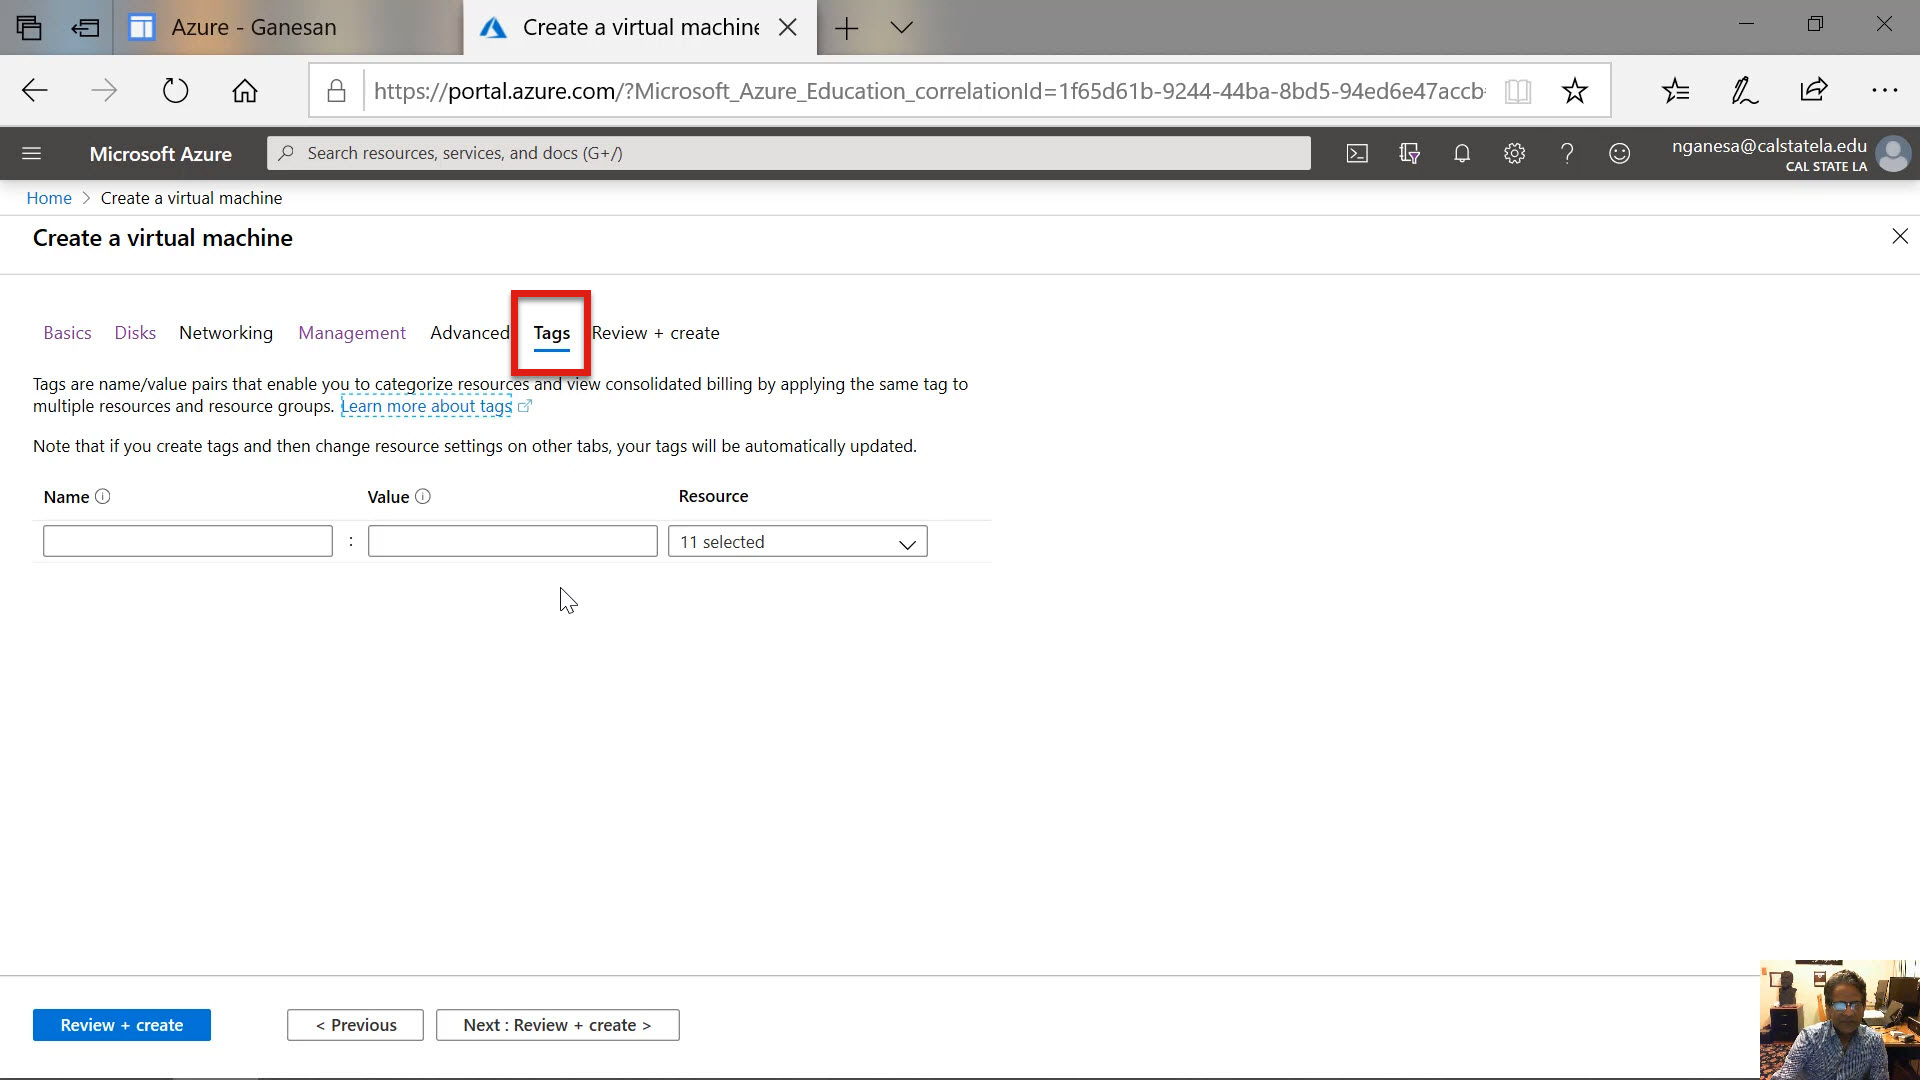Switch to the Management tab
Viewport: 1920px width, 1080px height.
coord(352,333)
